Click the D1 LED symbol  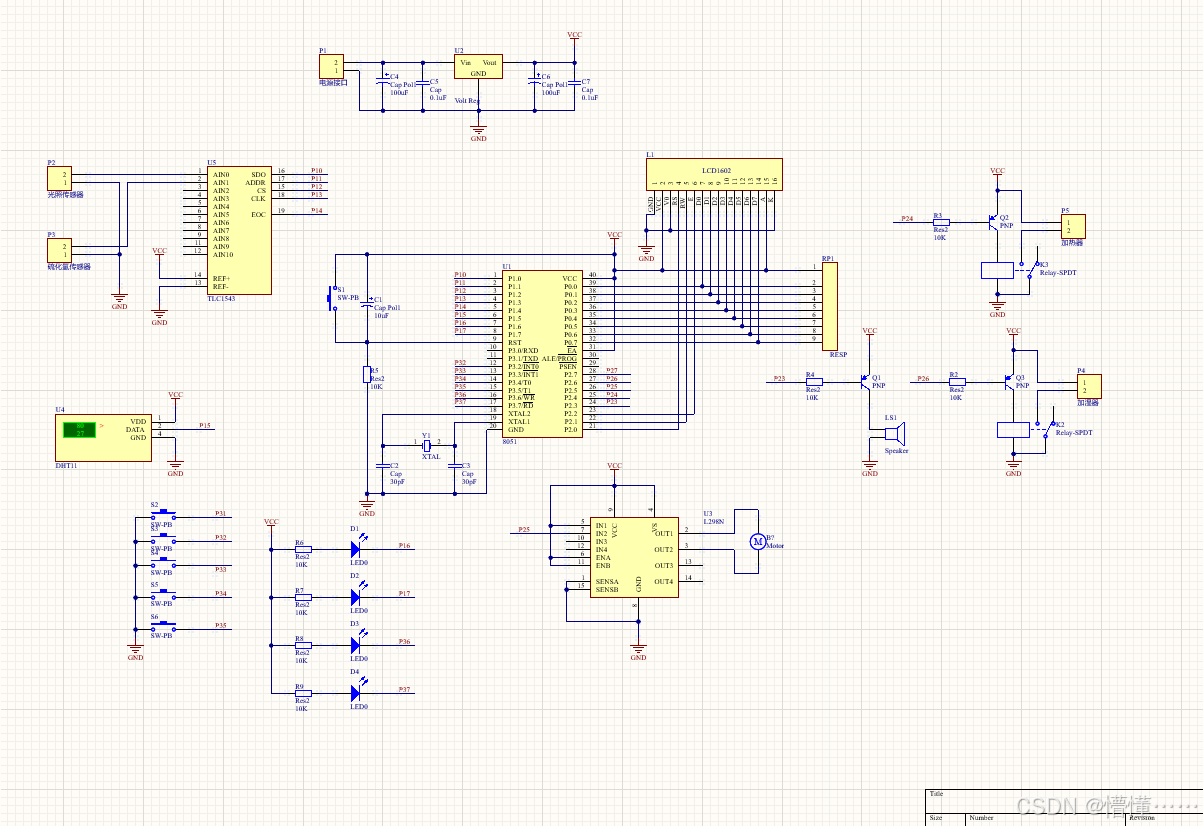tap(357, 549)
